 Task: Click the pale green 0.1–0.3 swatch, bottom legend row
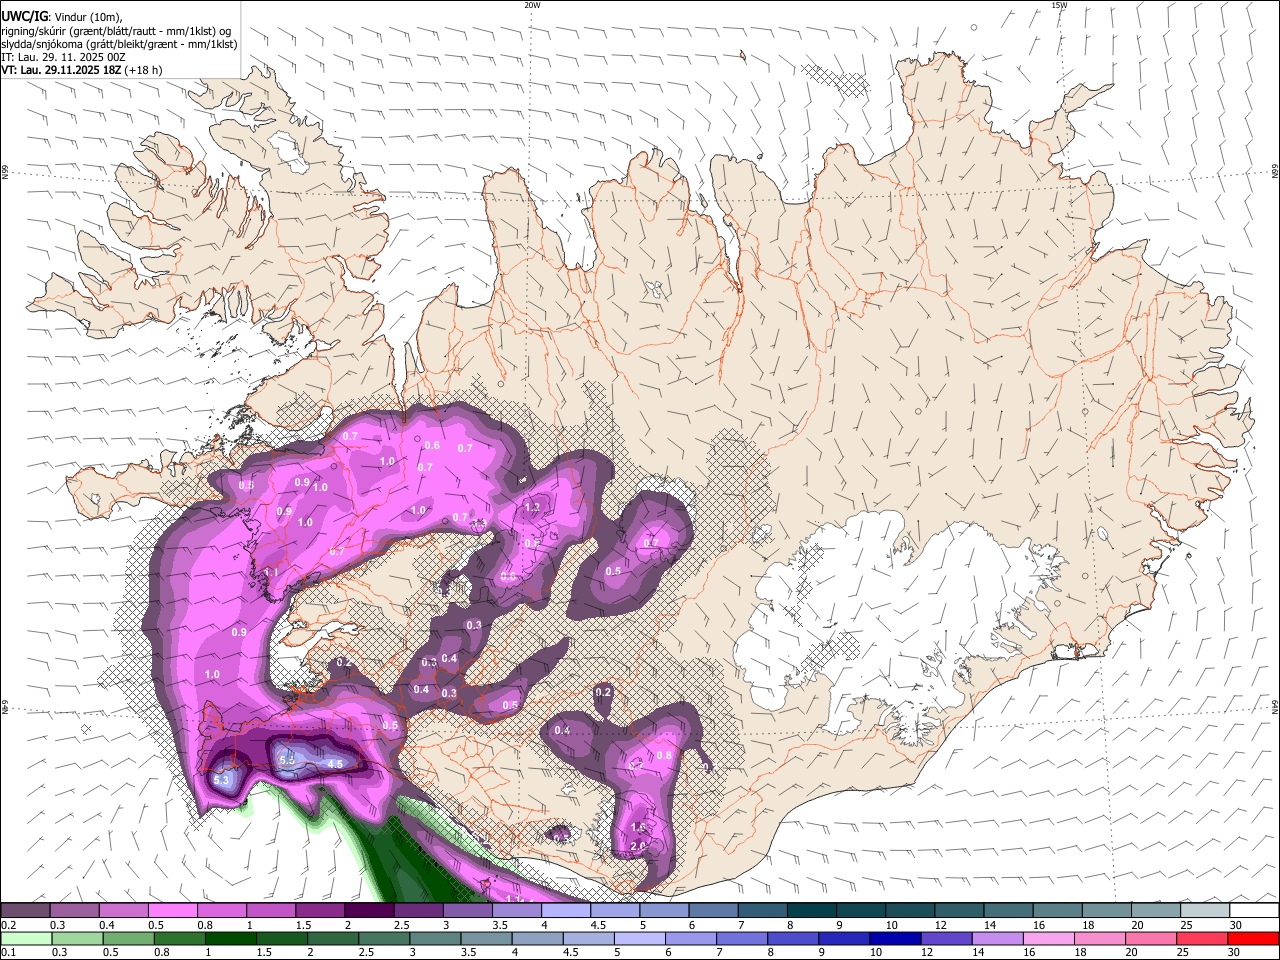click(25, 938)
